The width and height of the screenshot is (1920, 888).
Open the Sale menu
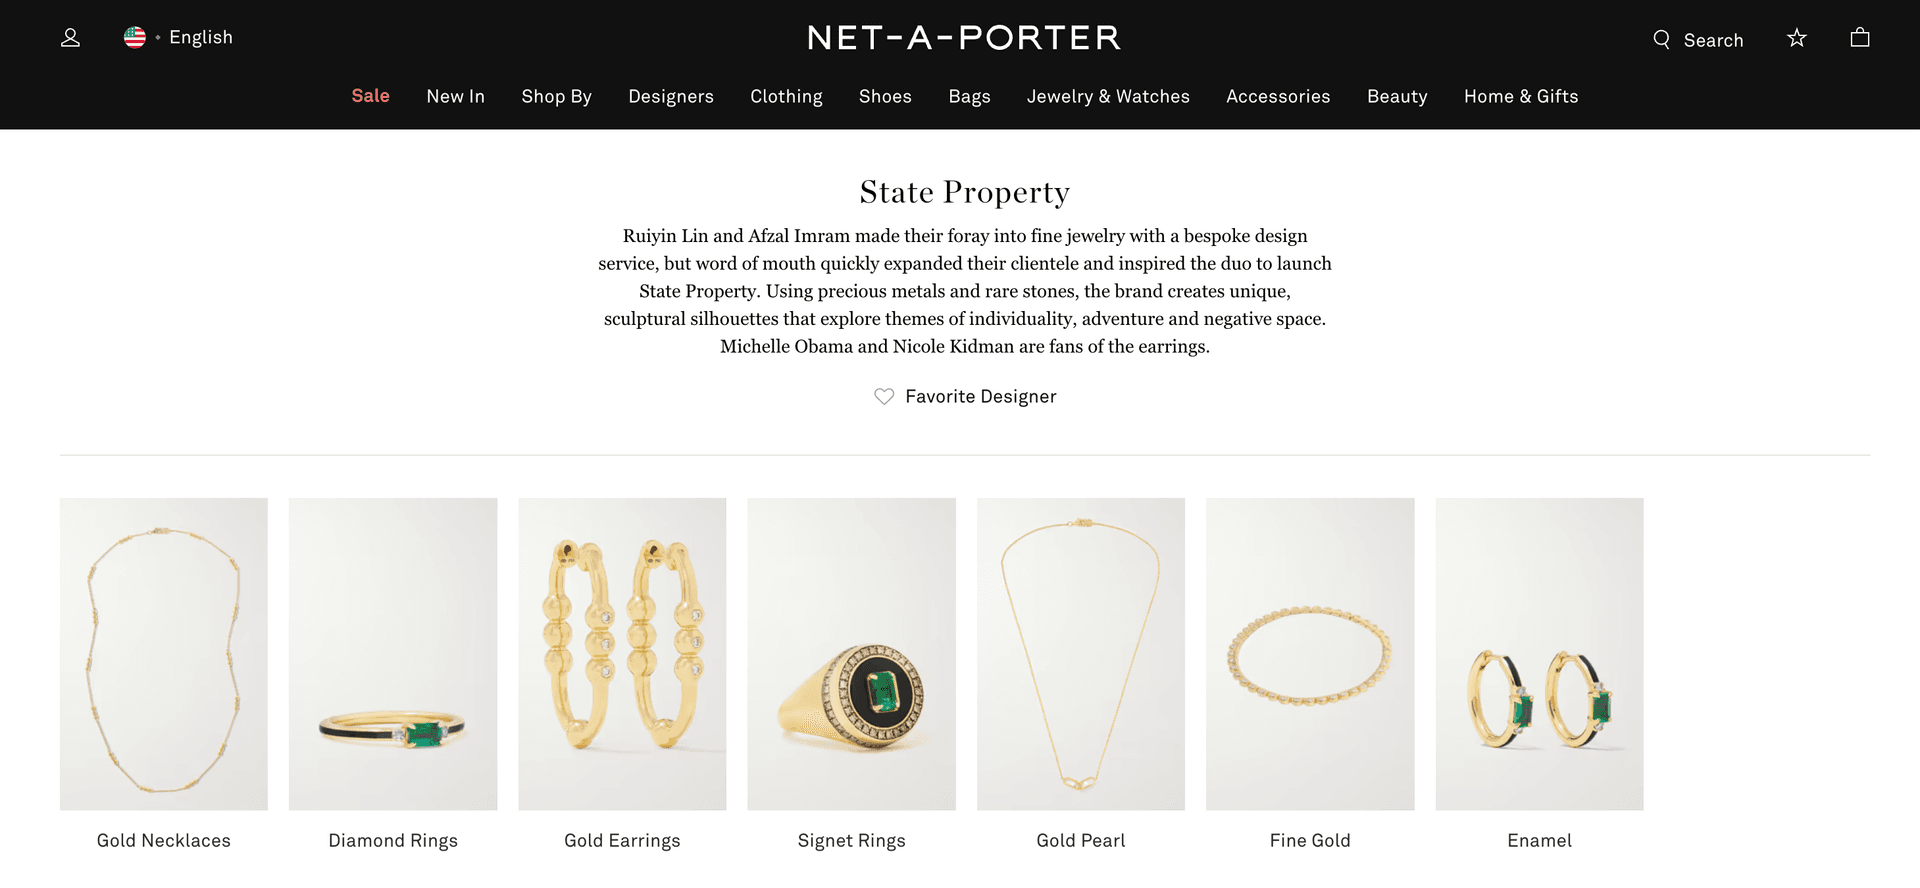click(370, 96)
